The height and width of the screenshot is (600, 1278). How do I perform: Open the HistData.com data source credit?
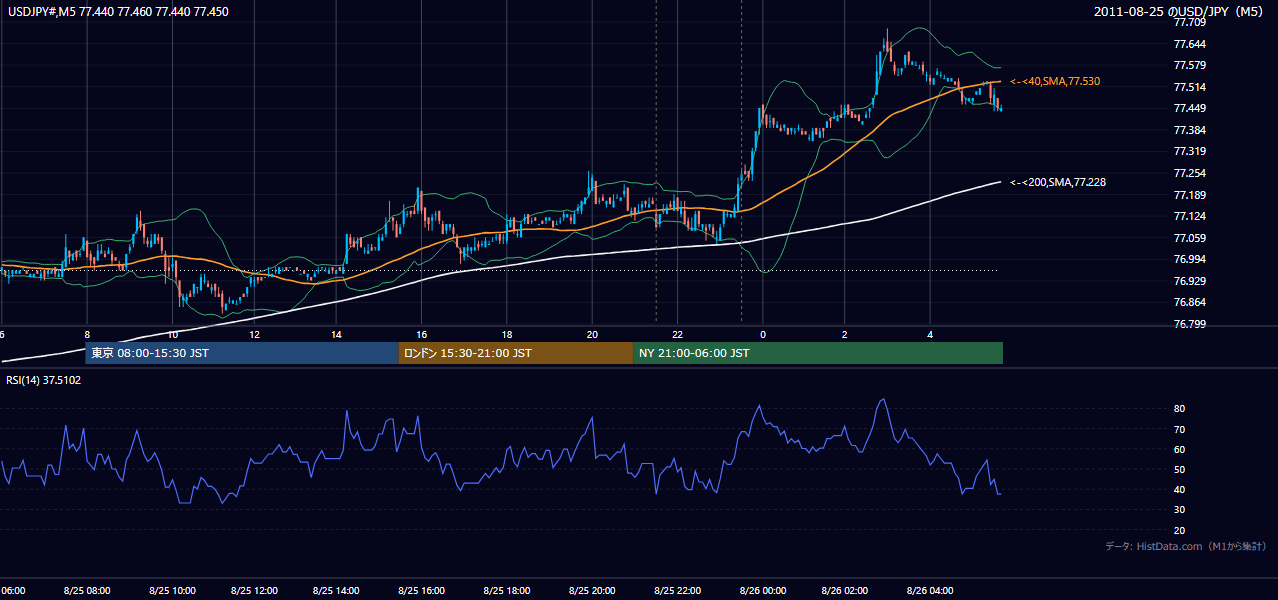tap(1185, 546)
